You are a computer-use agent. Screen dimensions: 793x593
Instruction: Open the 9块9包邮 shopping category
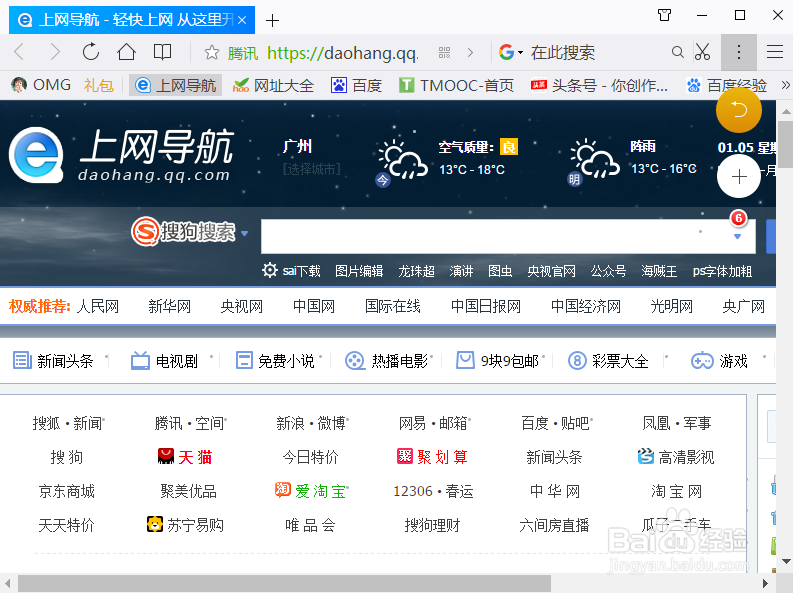click(x=498, y=361)
